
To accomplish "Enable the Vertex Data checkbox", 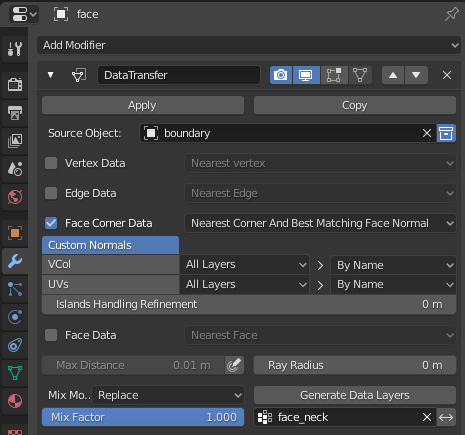I will [x=51, y=163].
